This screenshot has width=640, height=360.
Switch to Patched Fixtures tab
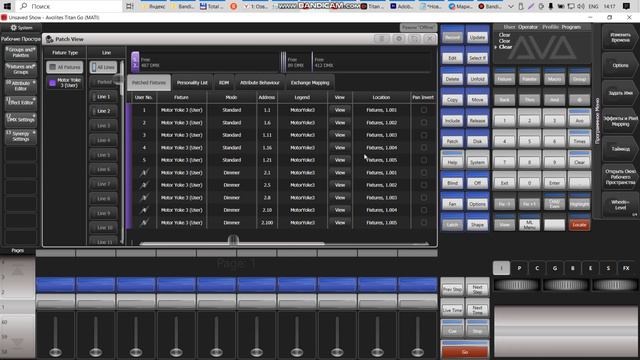[149, 82]
